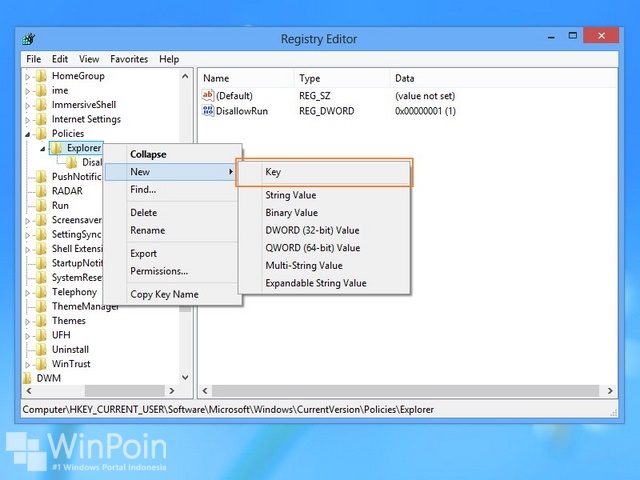This screenshot has width=640, height=480.
Task: Click the Themes folder icon
Action: (41, 321)
